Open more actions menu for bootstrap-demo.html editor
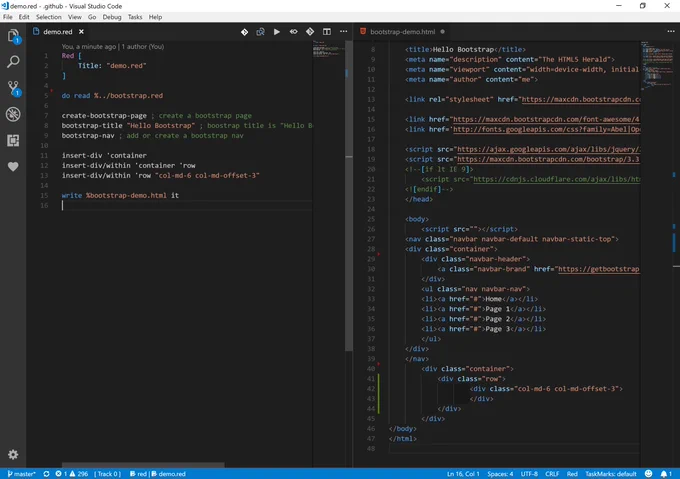 coord(670,32)
